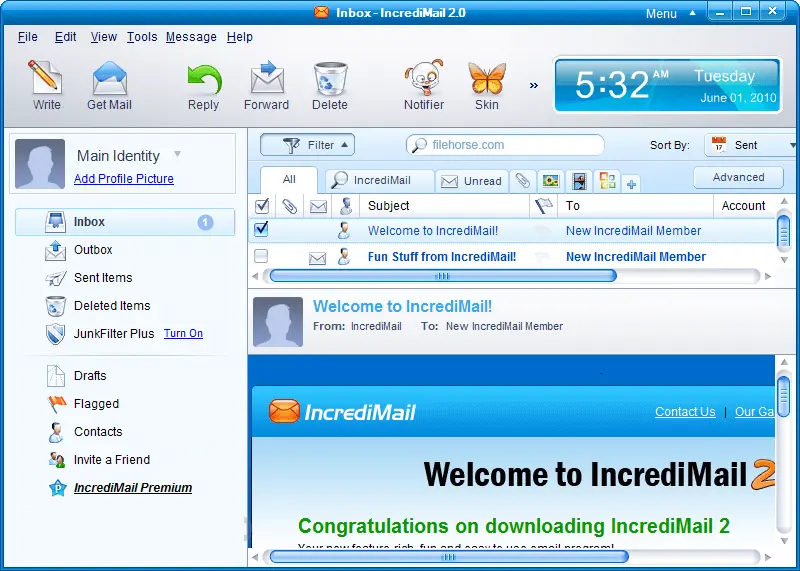This screenshot has width=800, height=571.
Task: Click the message list horizontal scrollbar
Action: click(442, 275)
